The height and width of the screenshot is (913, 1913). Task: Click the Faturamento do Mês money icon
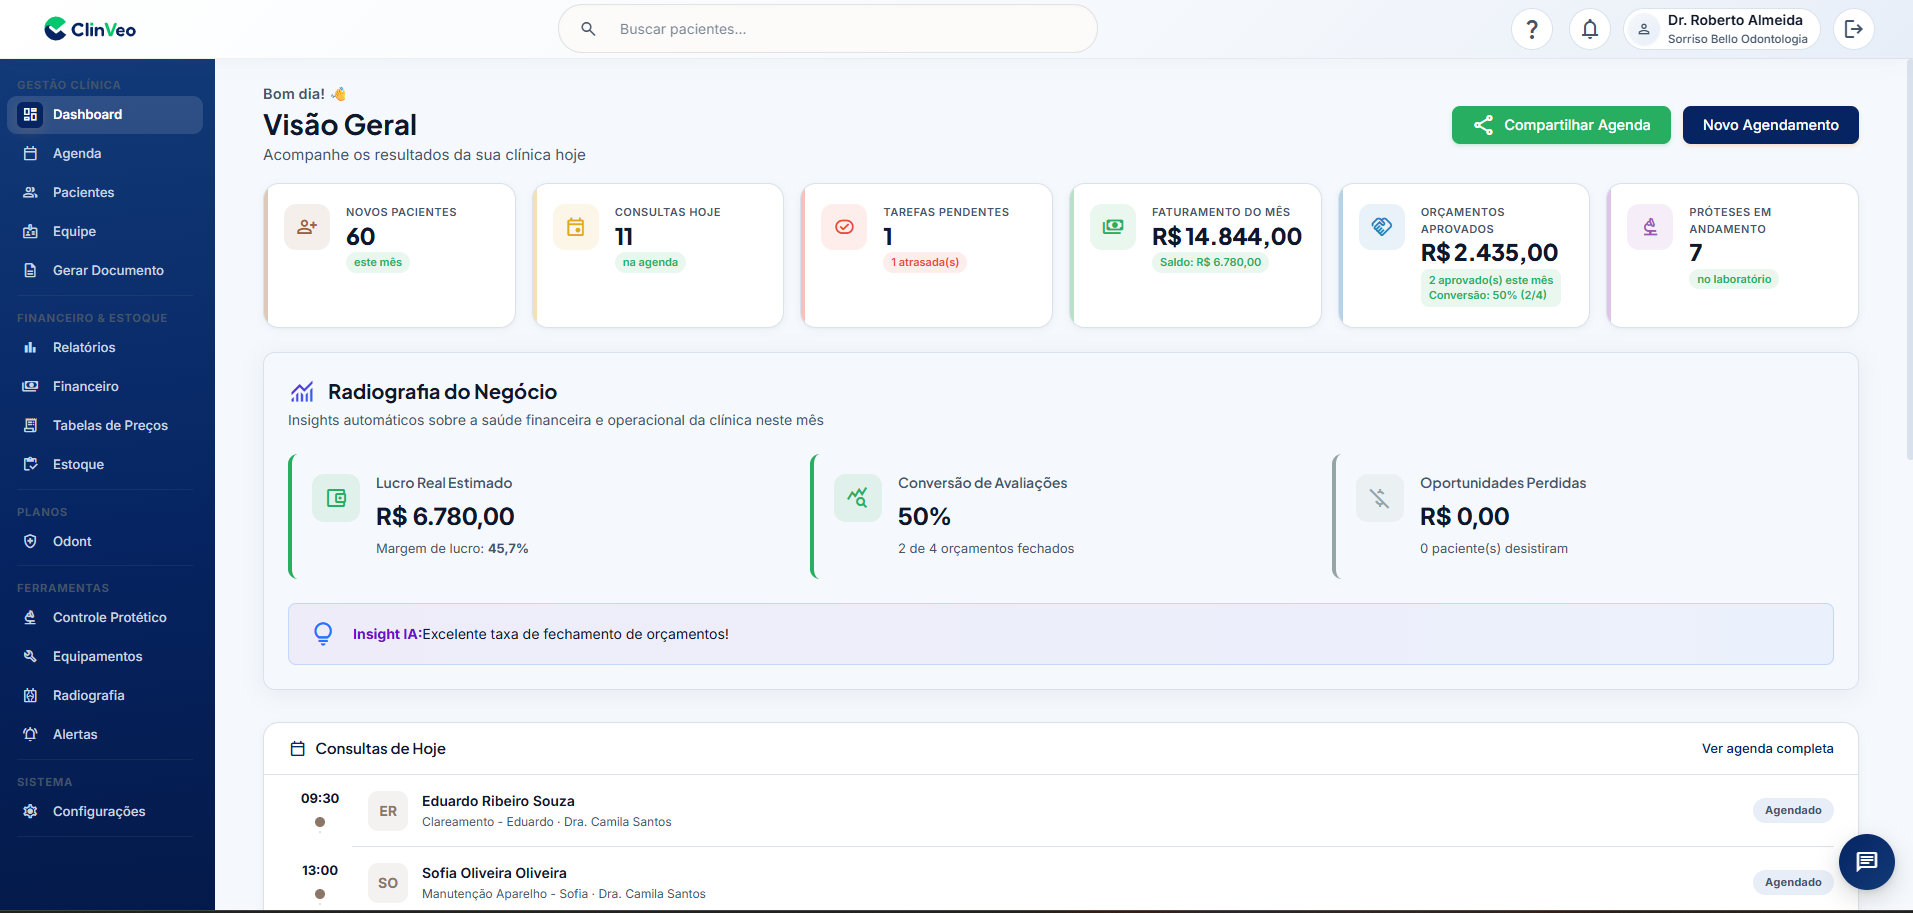click(x=1113, y=227)
